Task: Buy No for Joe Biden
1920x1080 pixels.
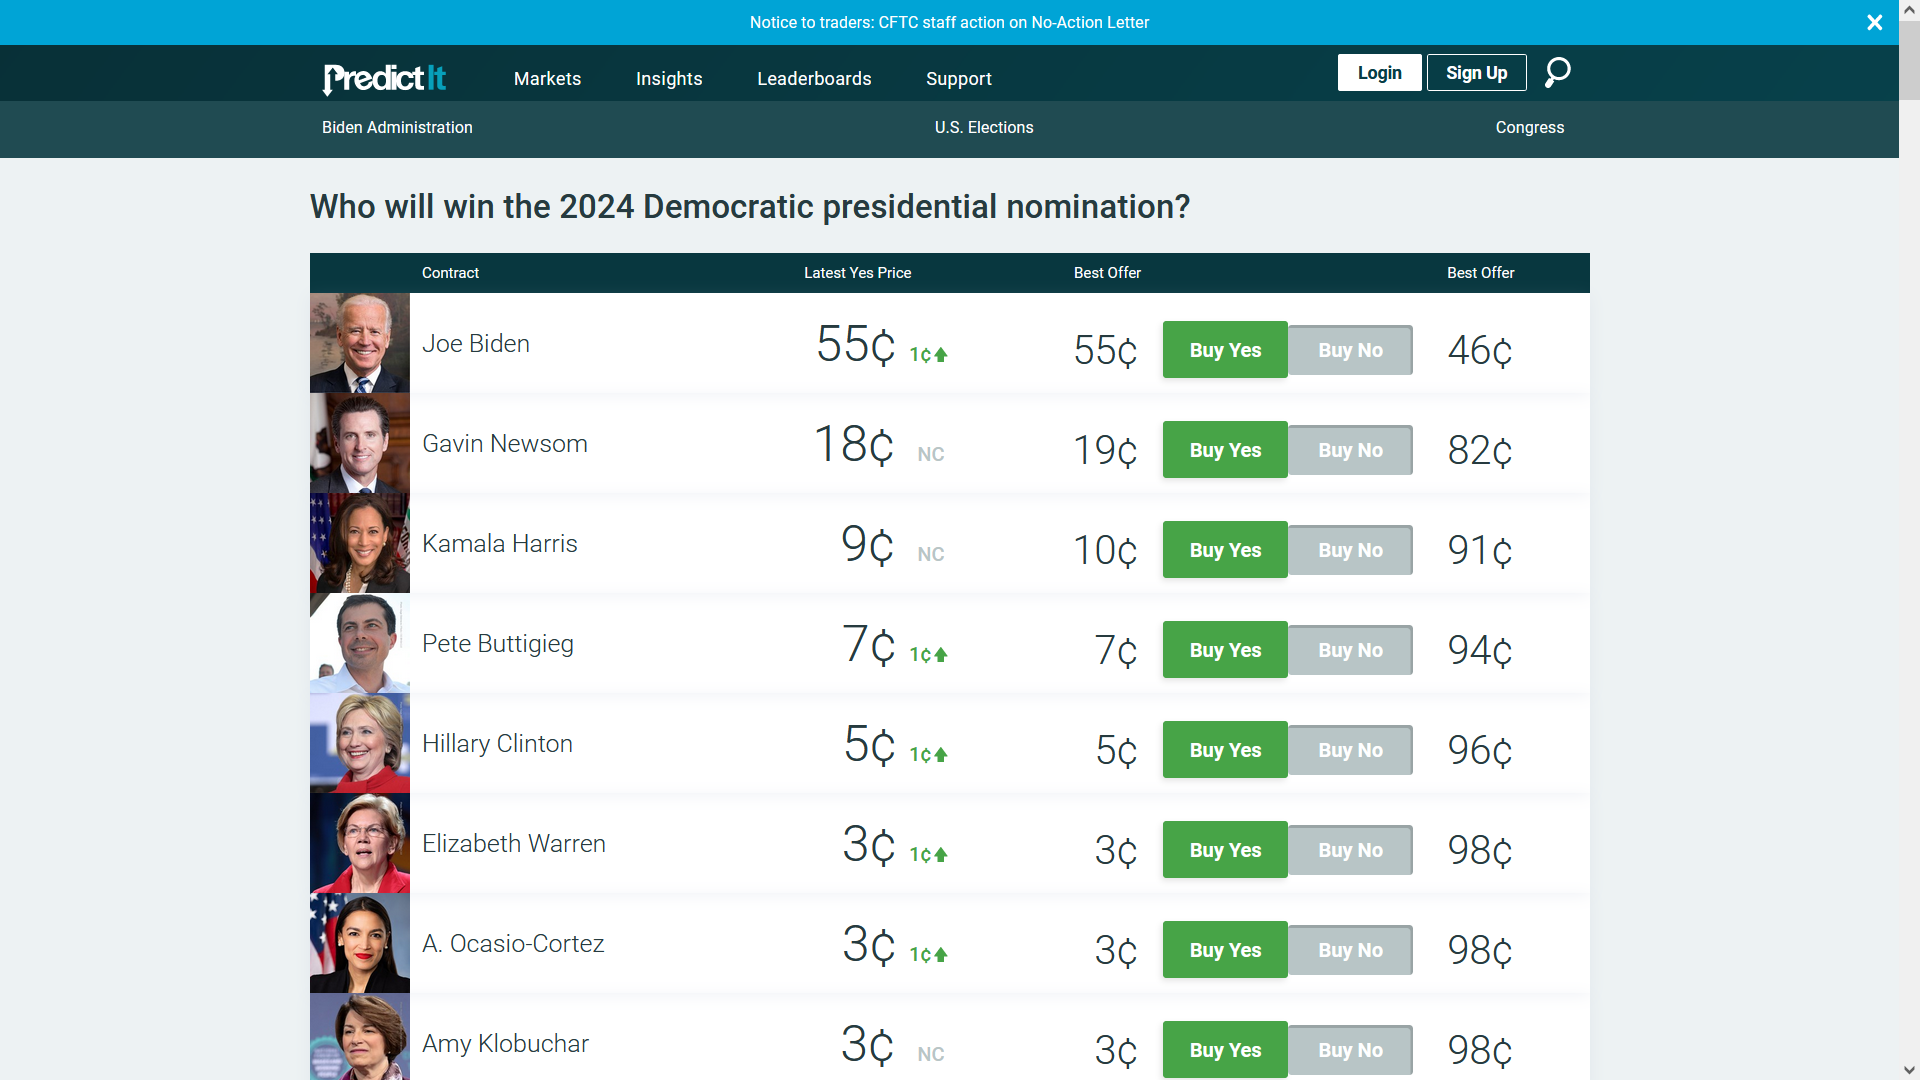Action: [x=1350, y=350]
